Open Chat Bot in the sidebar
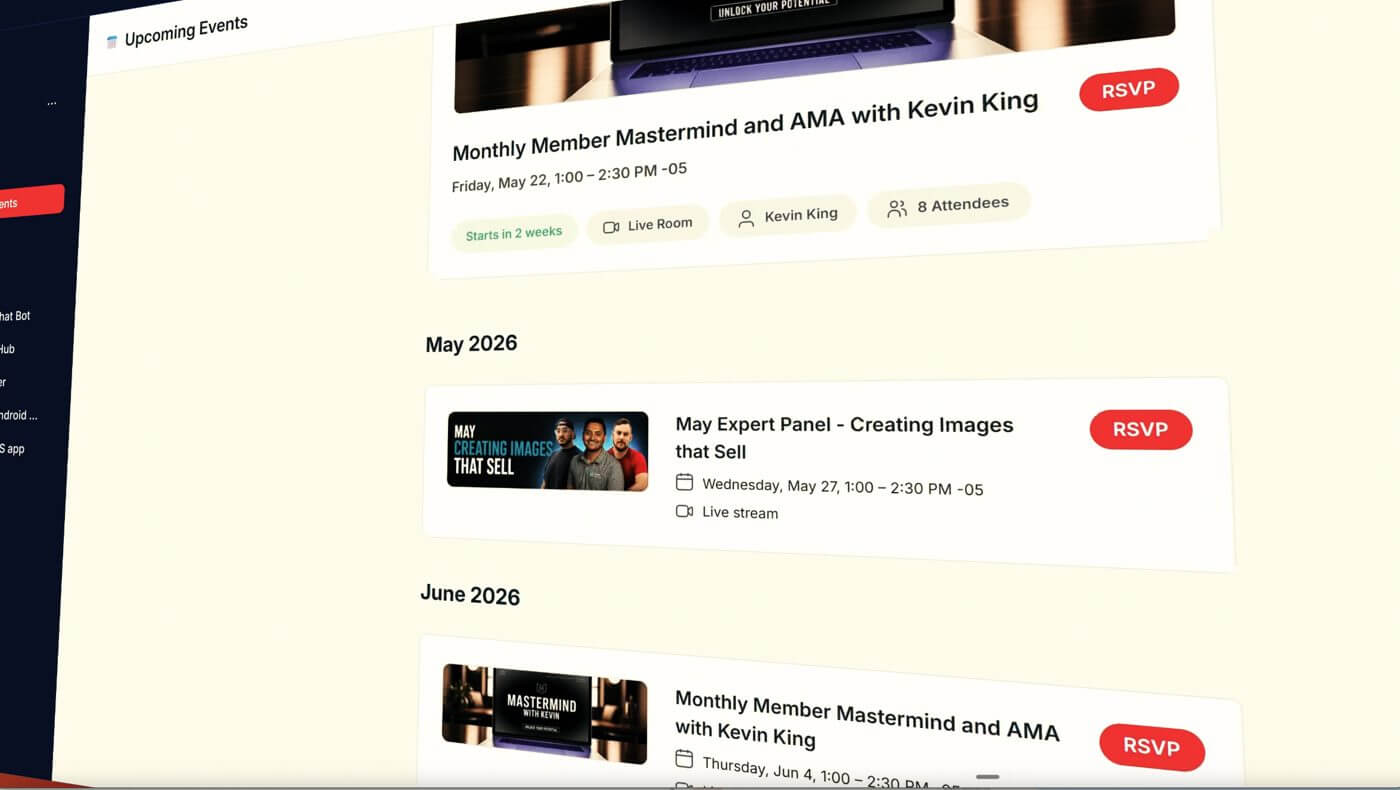 point(15,316)
